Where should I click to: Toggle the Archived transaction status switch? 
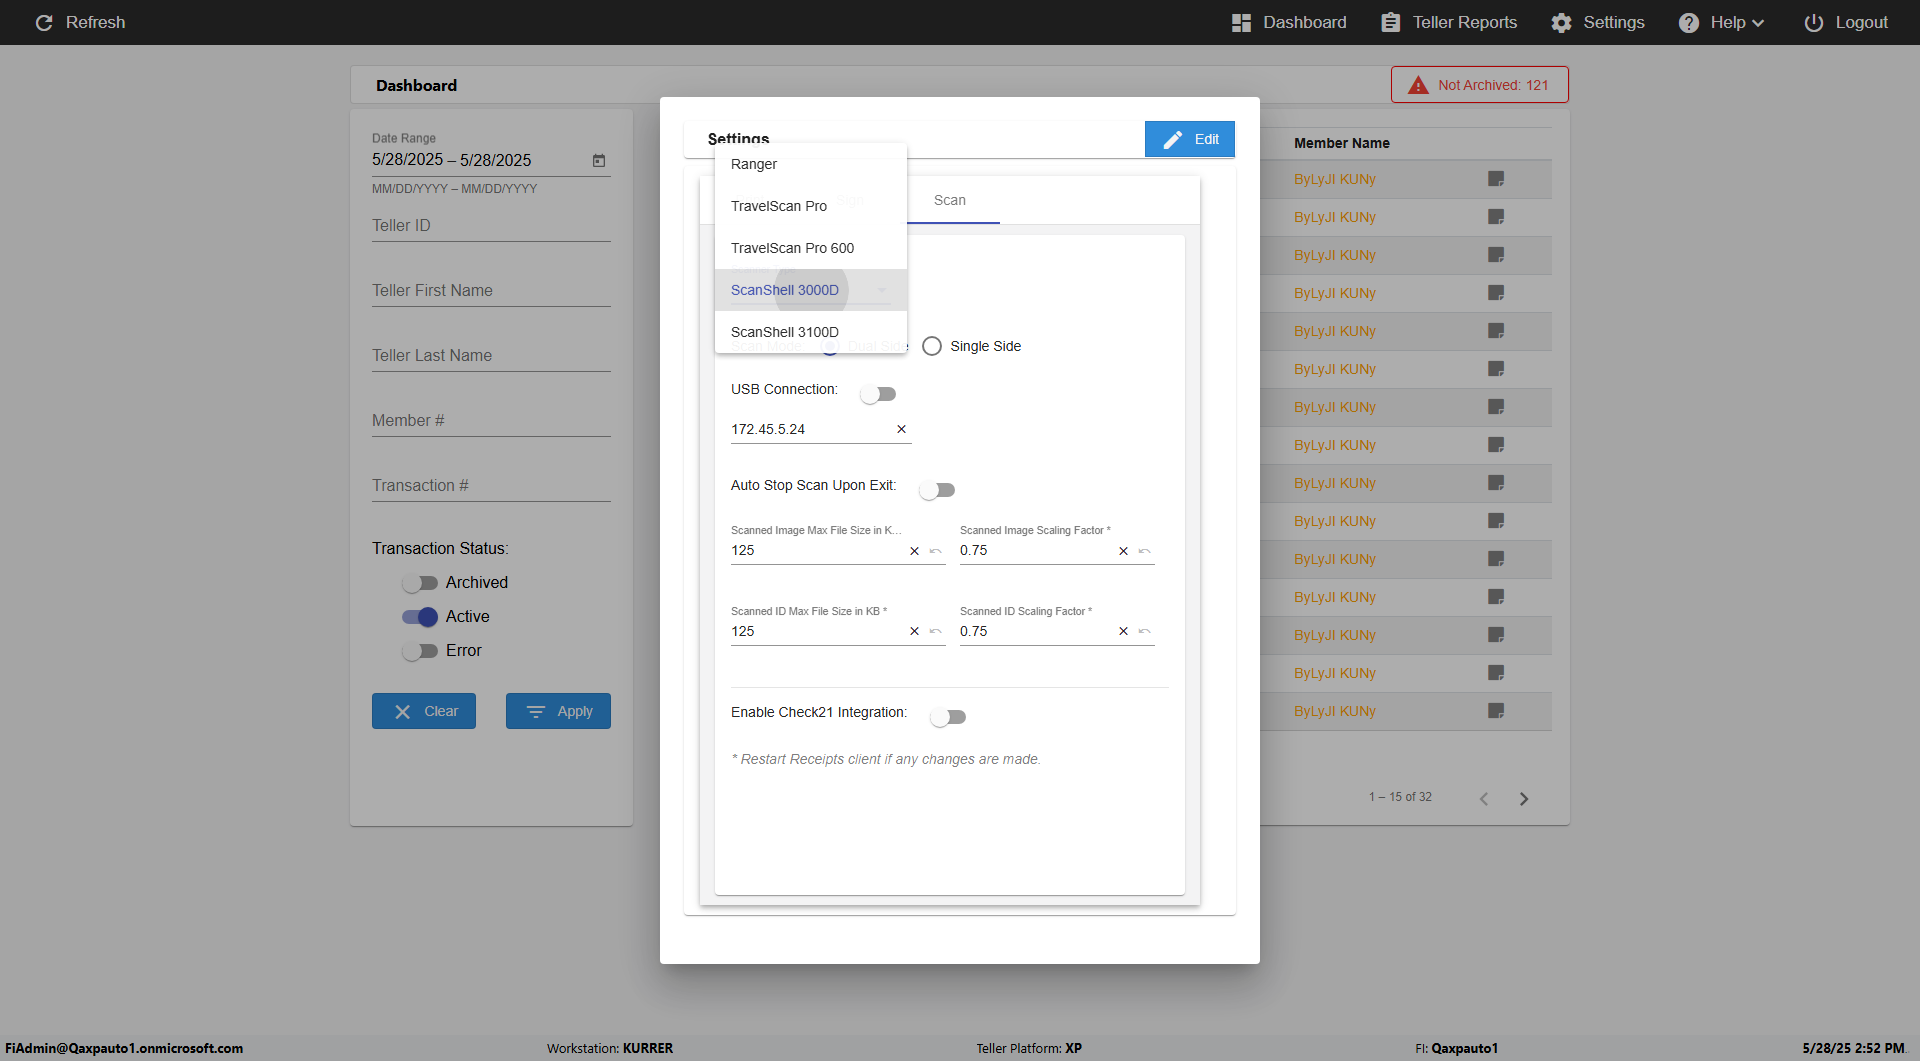(x=420, y=583)
